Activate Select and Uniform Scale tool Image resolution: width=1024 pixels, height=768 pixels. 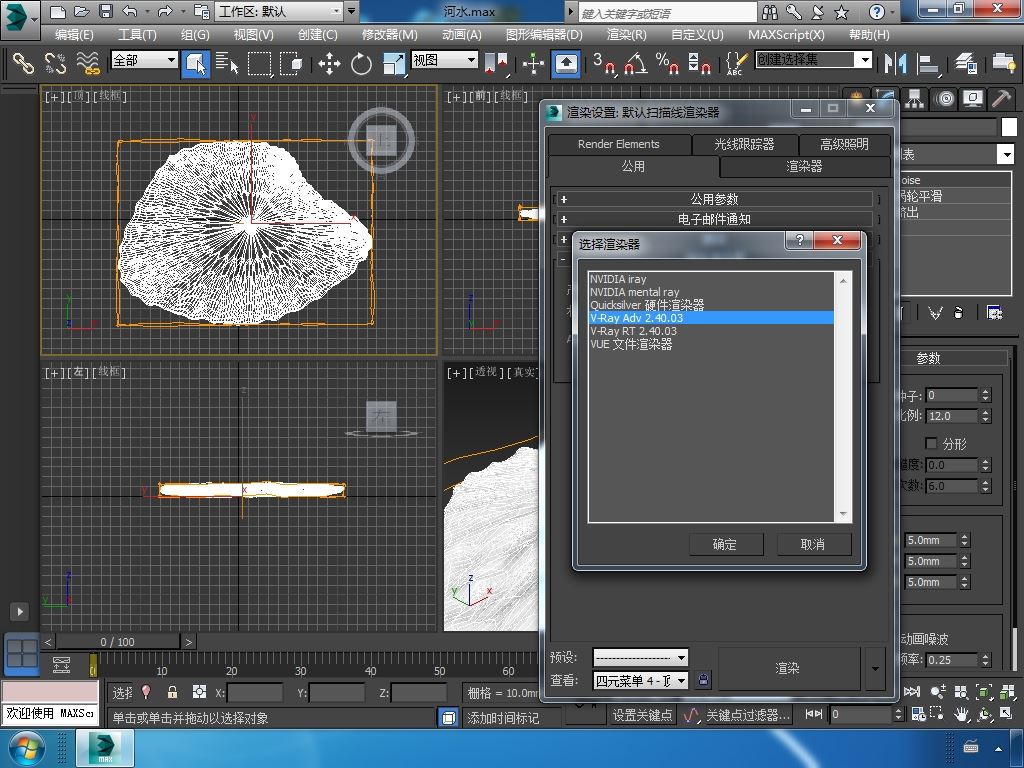394,63
